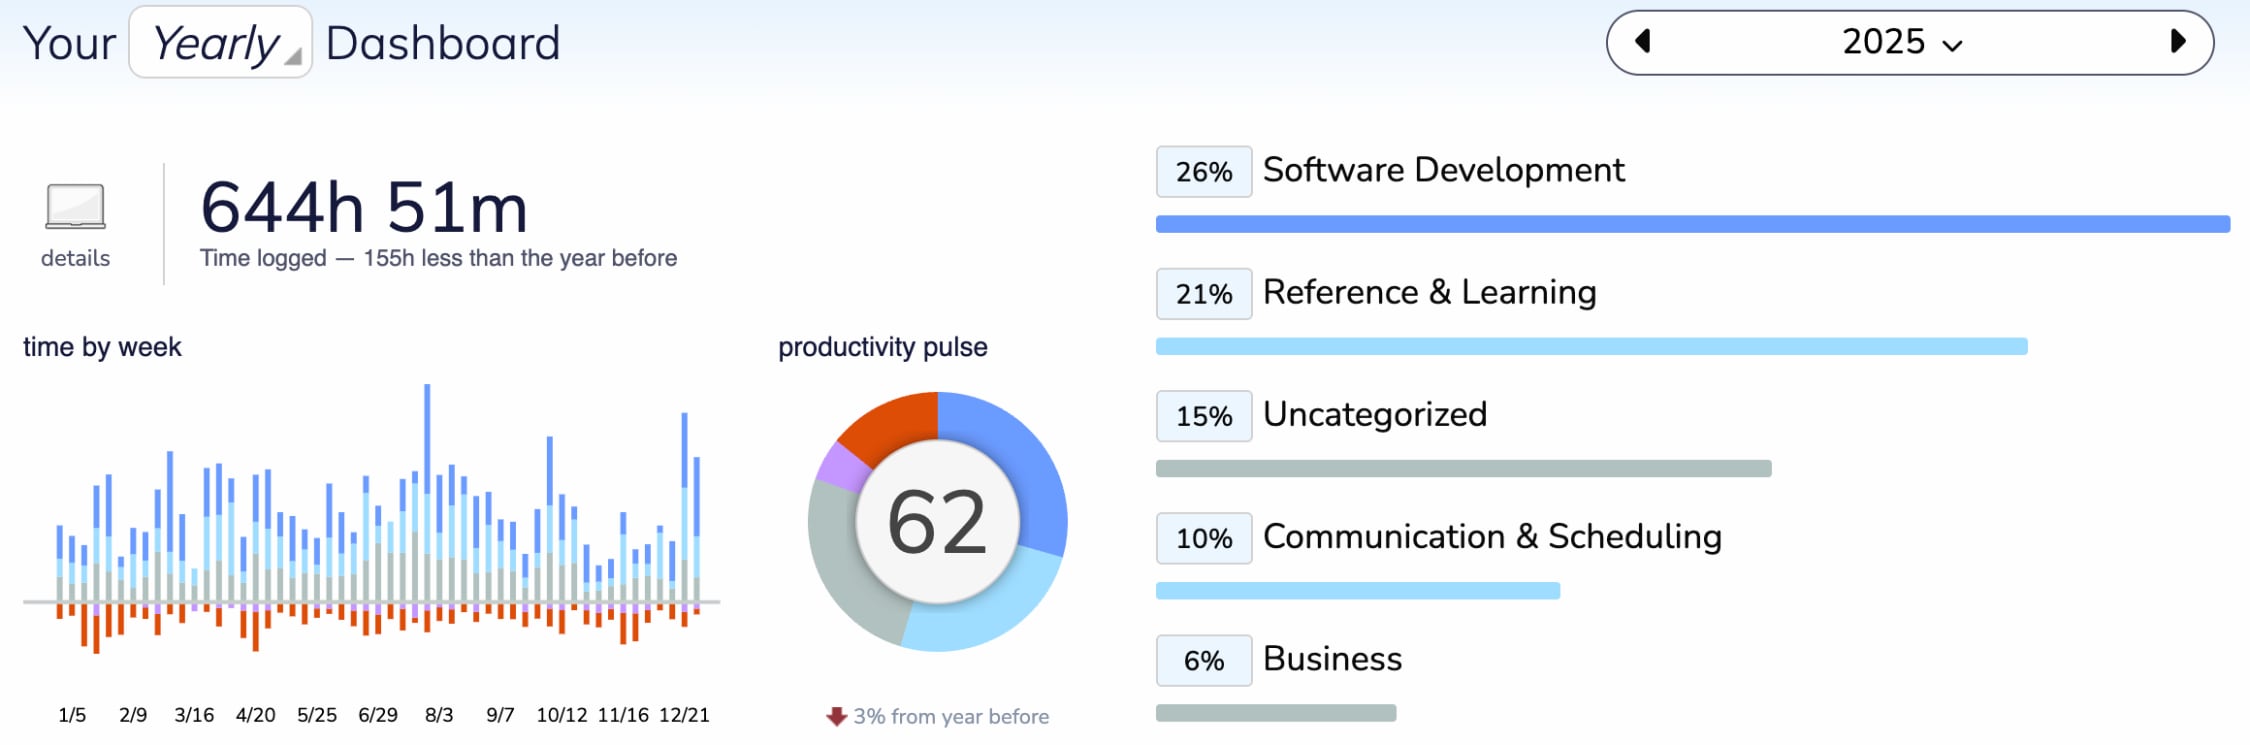Click the red down-arrow pulse change icon

click(836, 717)
